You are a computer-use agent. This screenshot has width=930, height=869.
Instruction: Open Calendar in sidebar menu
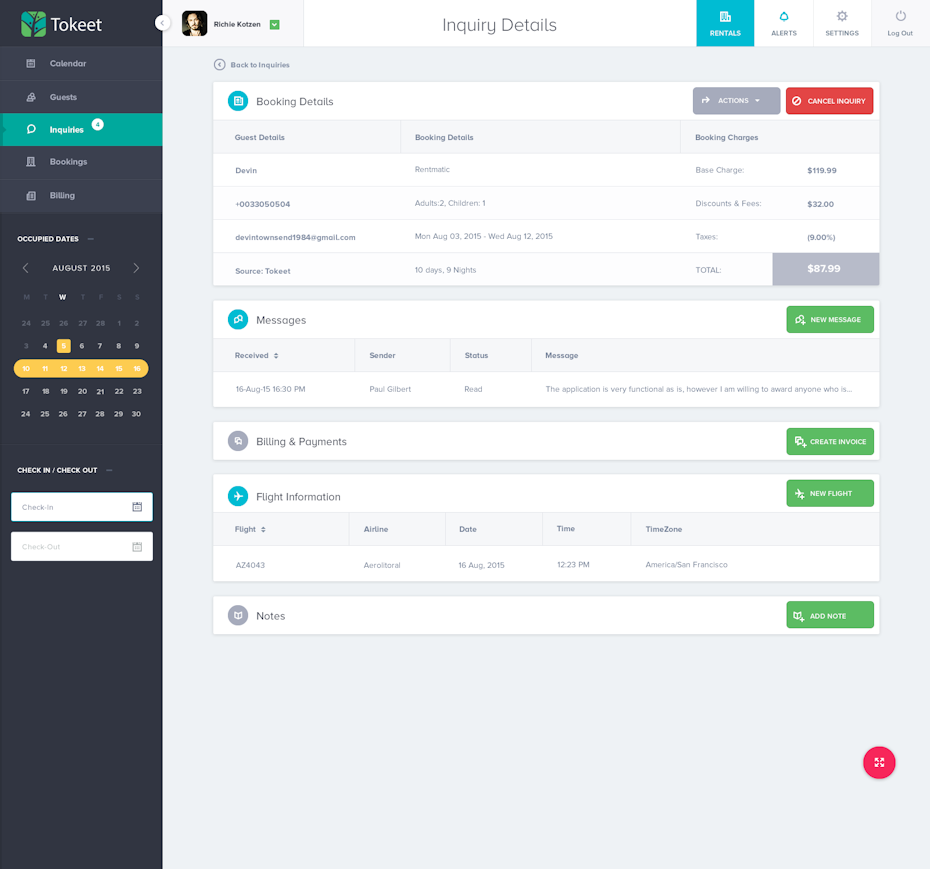pyautogui.click(x=68, y=64)
